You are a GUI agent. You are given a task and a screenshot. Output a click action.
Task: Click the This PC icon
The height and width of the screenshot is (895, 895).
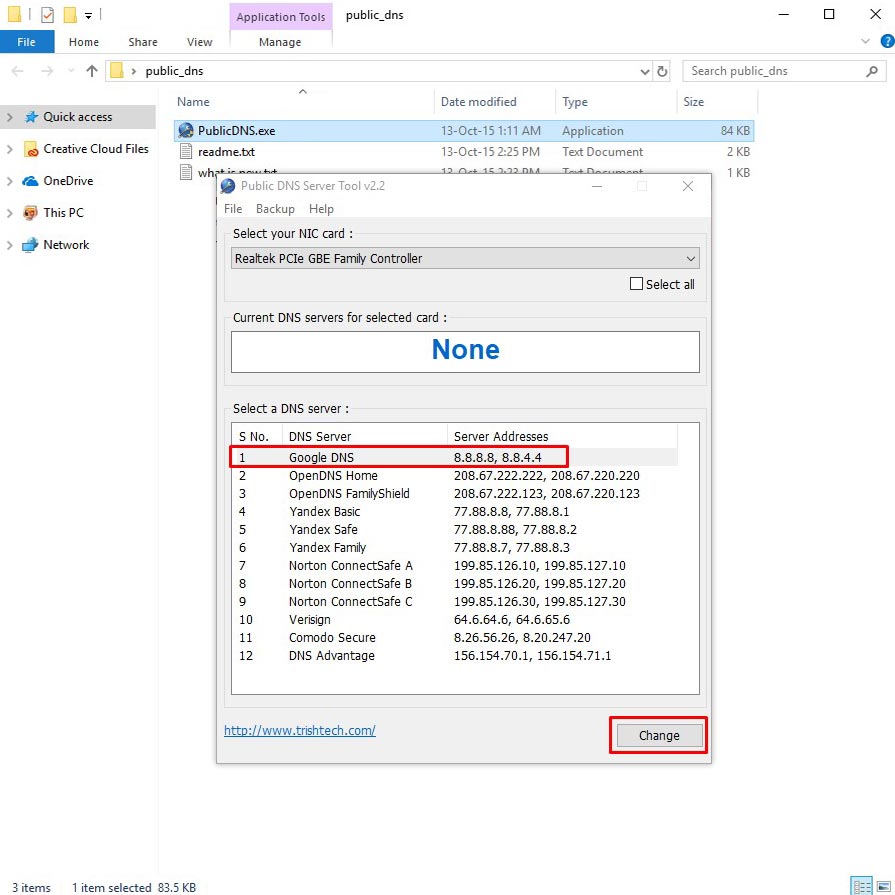[30, 213]
